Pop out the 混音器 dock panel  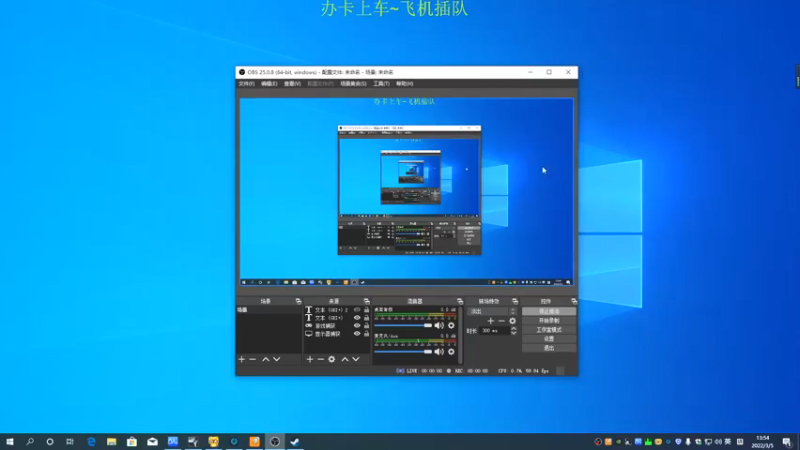pos(460,301)
